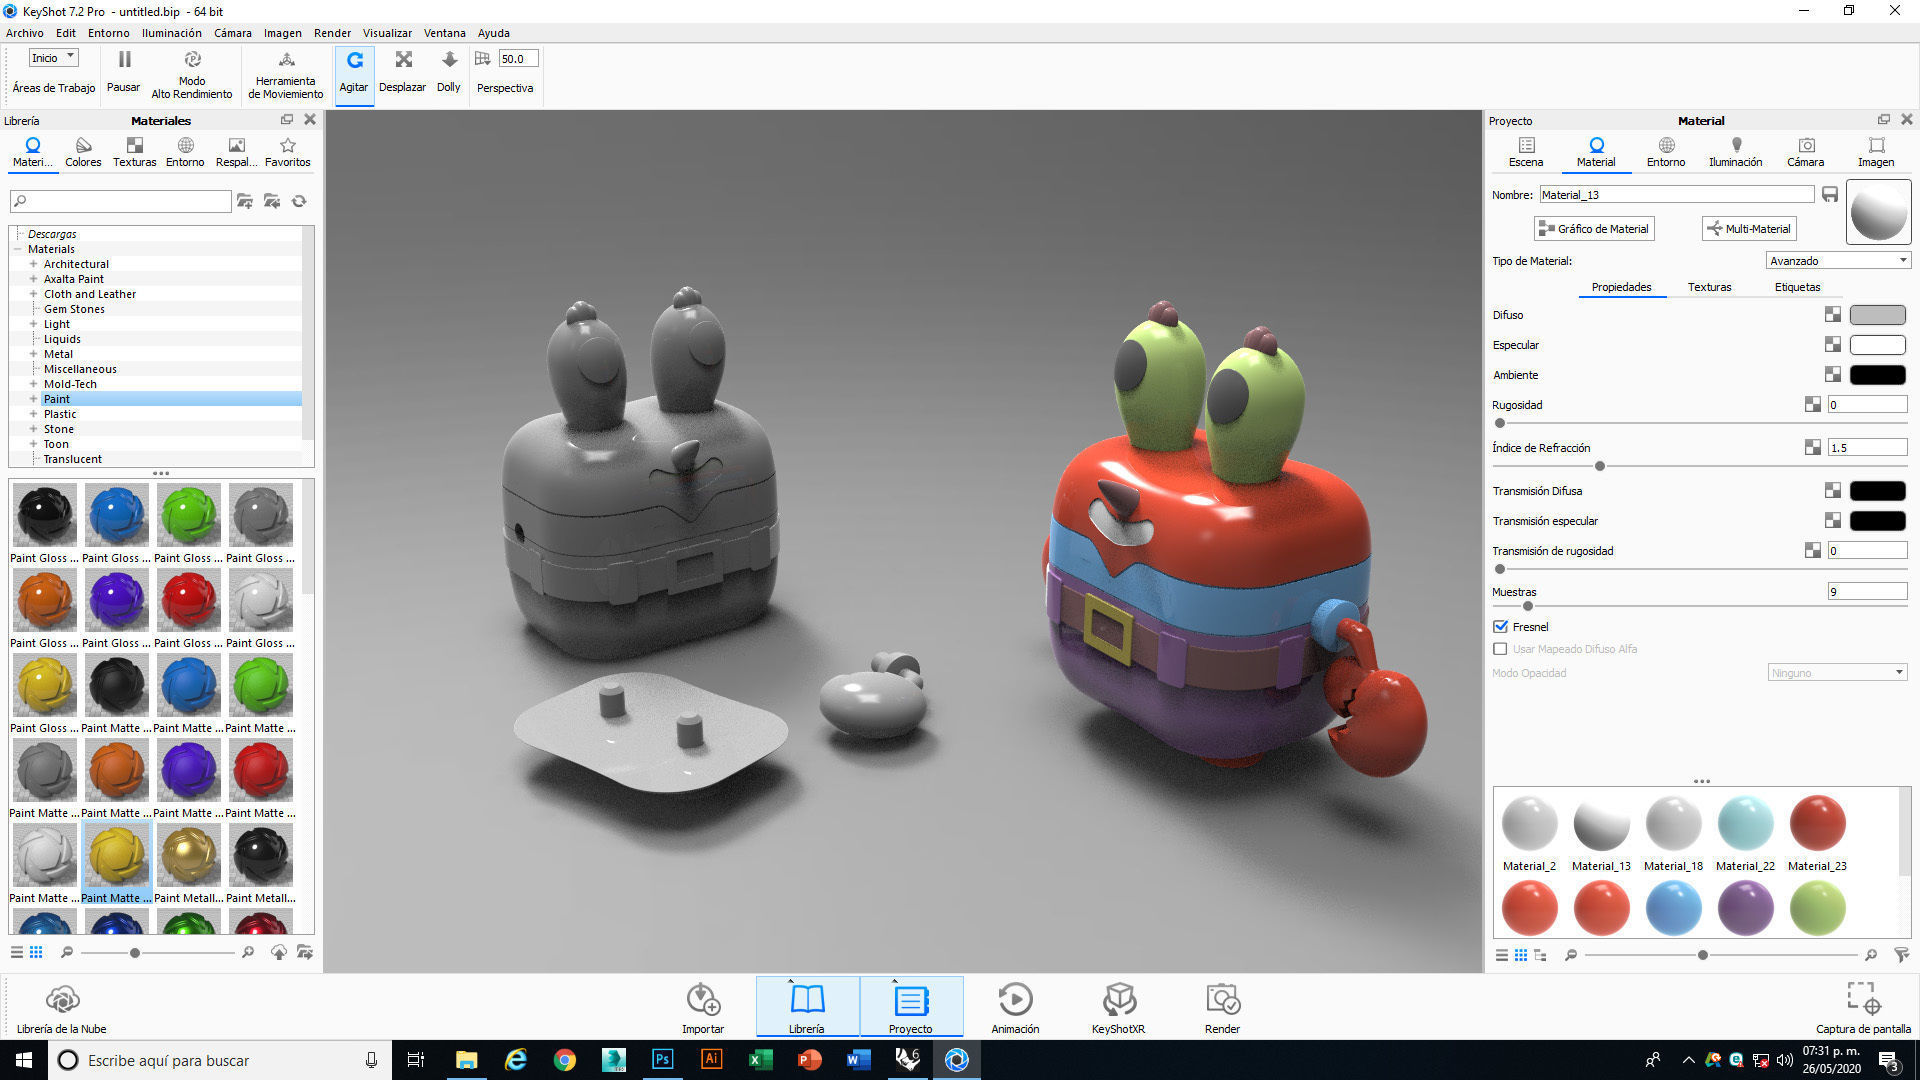Toggle the Librería panel button
This screenshot has width=1920, height=1080.
click(807, 1008)
